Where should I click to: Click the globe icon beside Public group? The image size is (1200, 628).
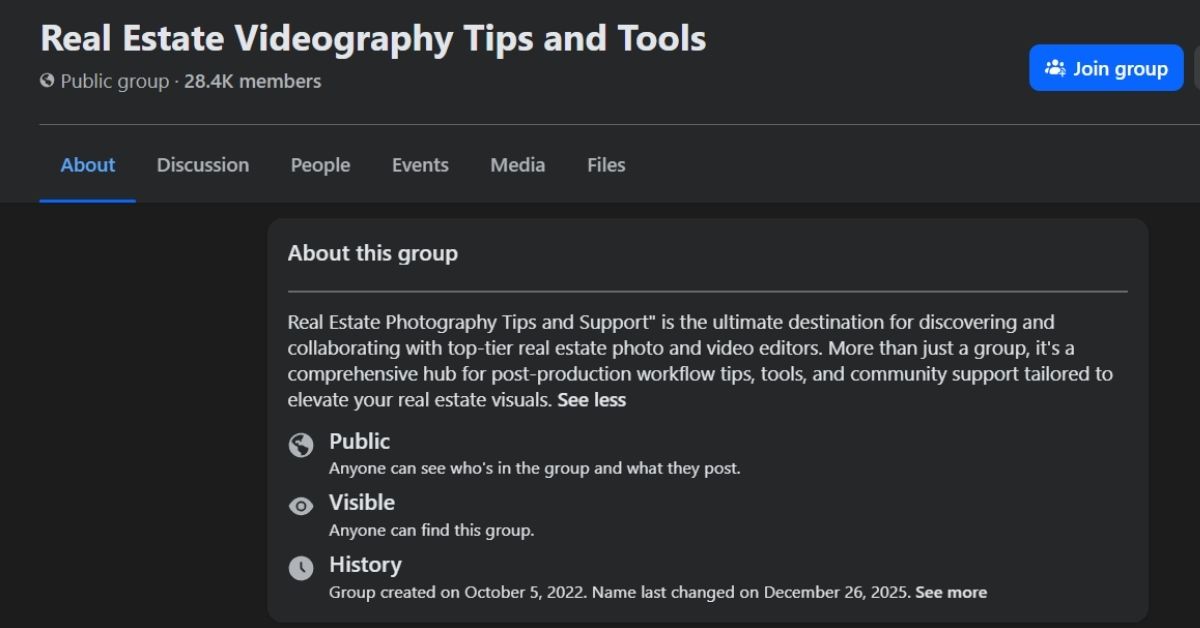click(x=47, y=81)
